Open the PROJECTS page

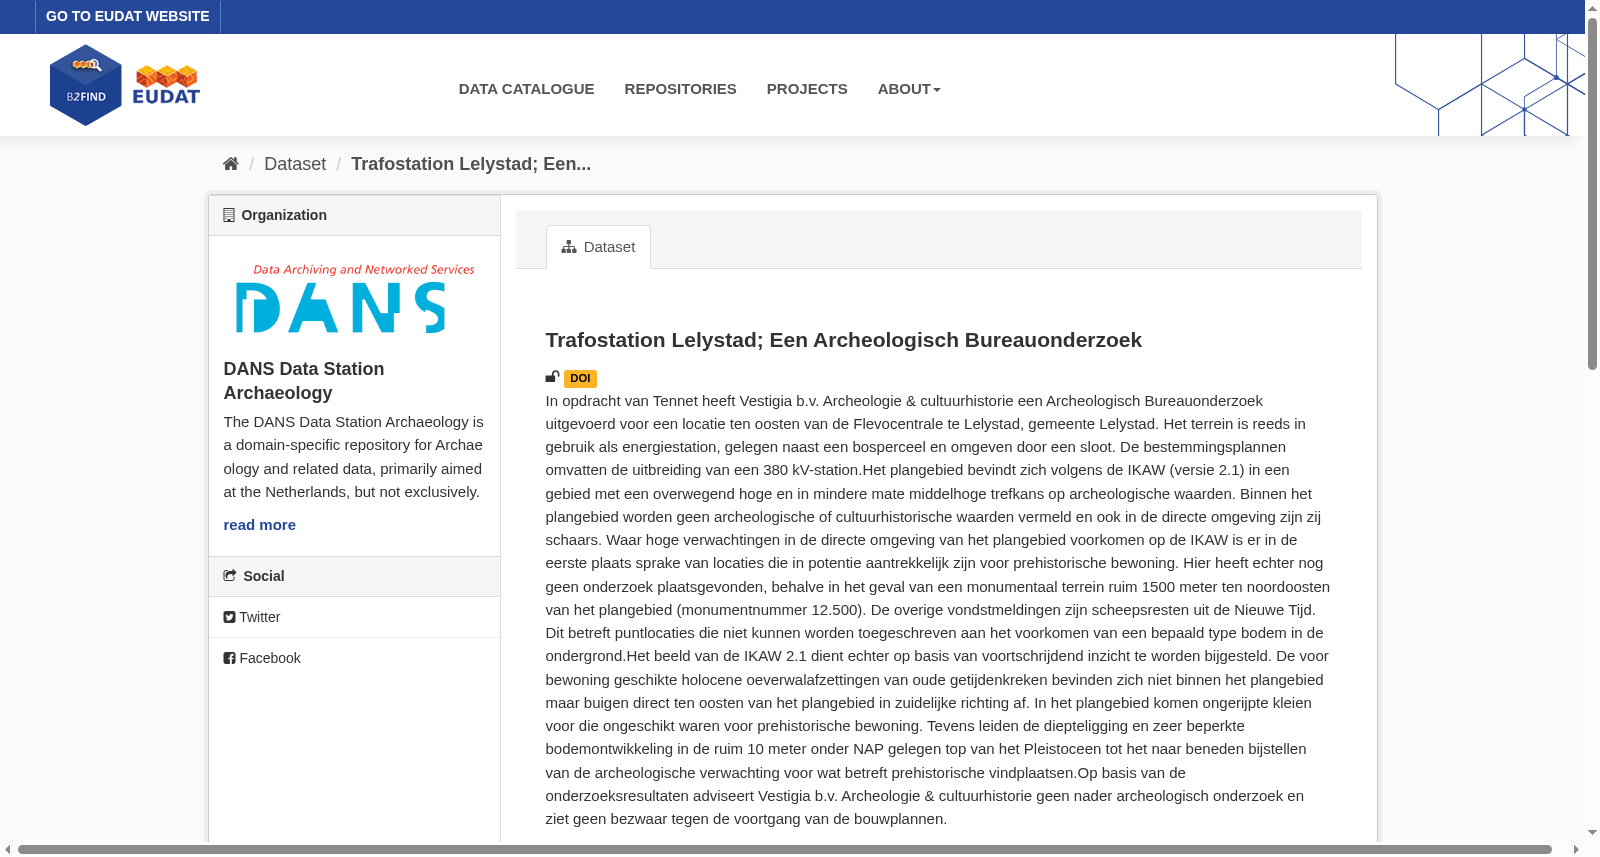click(x=807, y=89)
